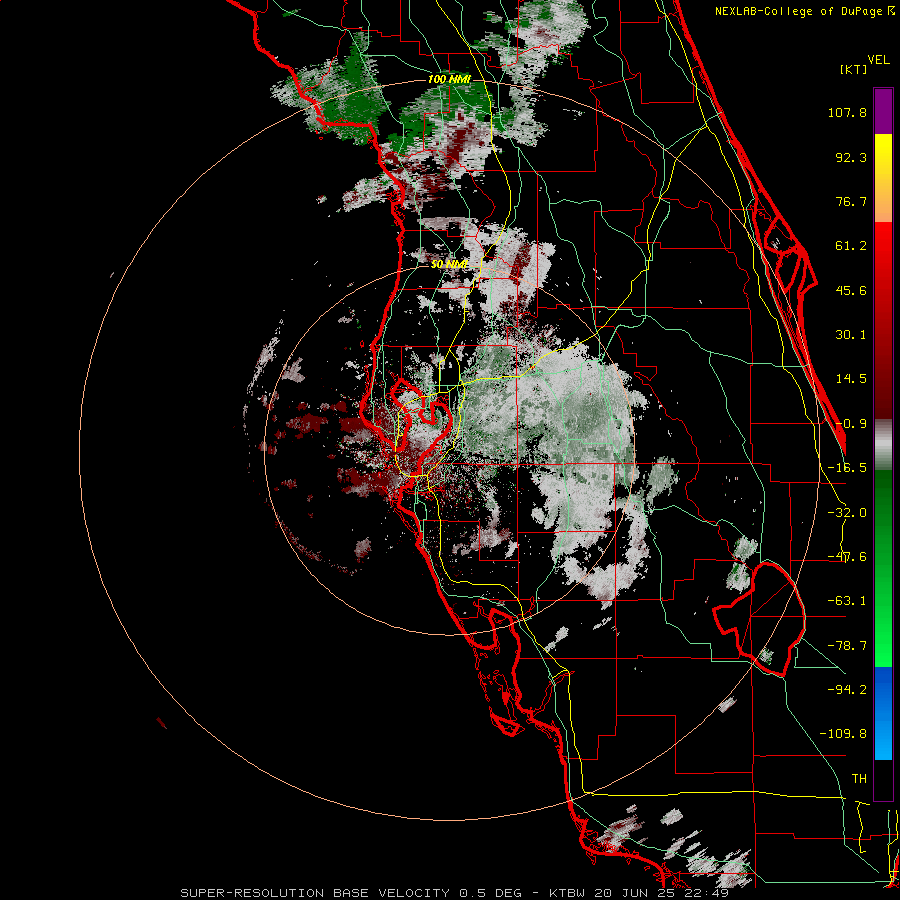Click the -16.5 velocity scale value
900x900 pixels.
point(847,468)
